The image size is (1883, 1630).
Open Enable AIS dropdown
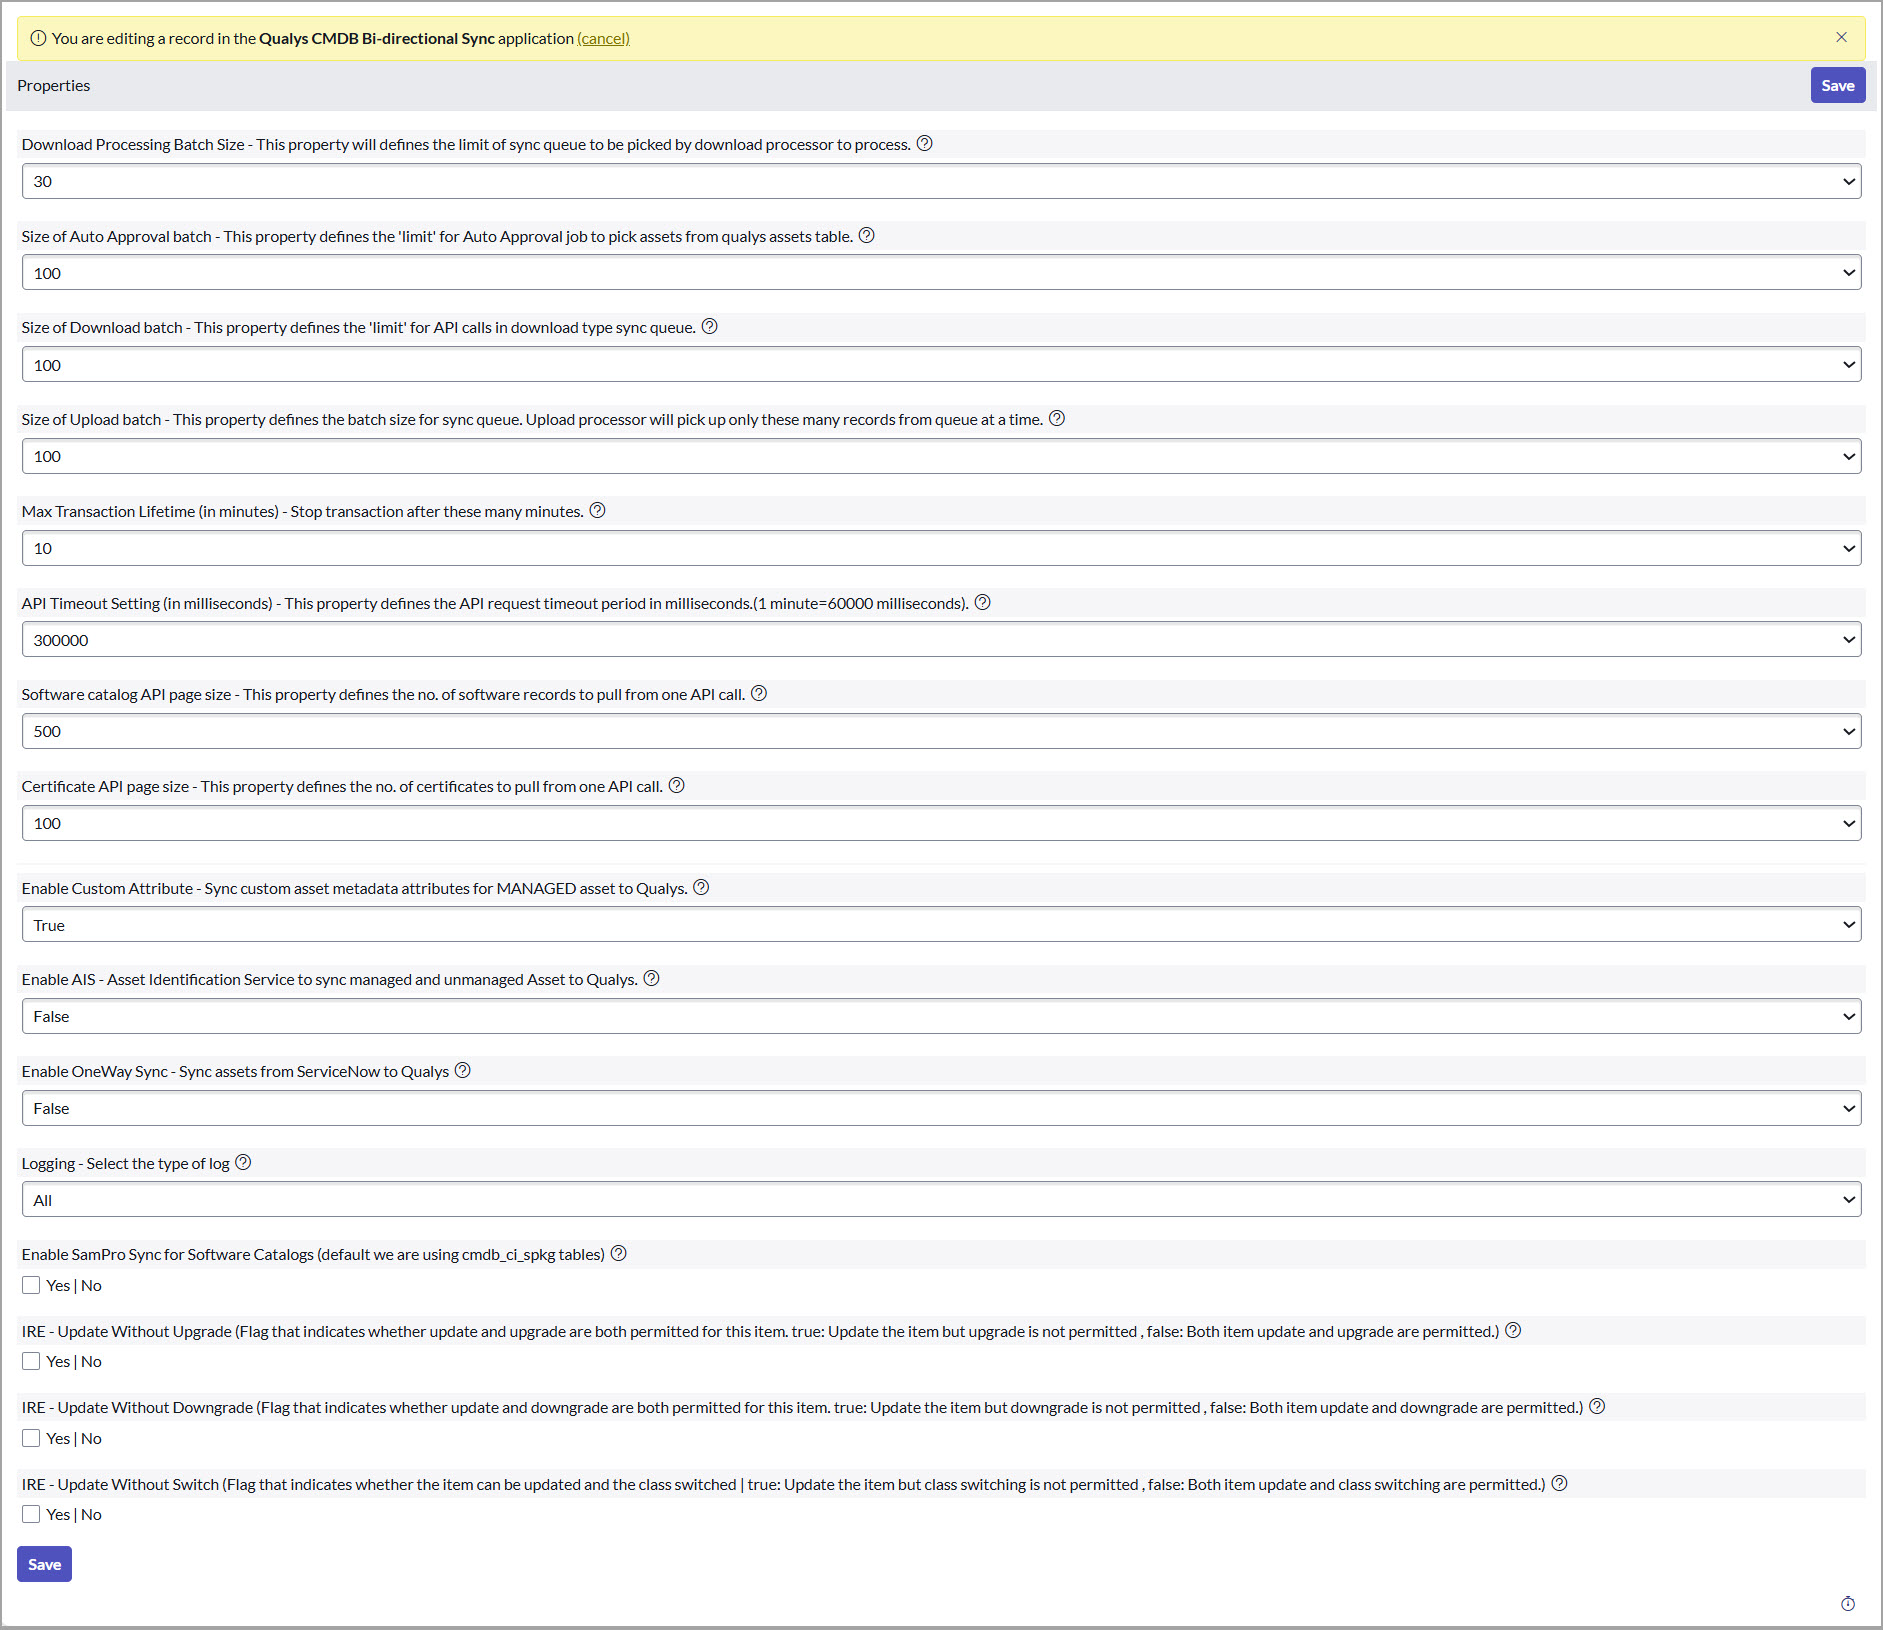[x=941, y=1016]
